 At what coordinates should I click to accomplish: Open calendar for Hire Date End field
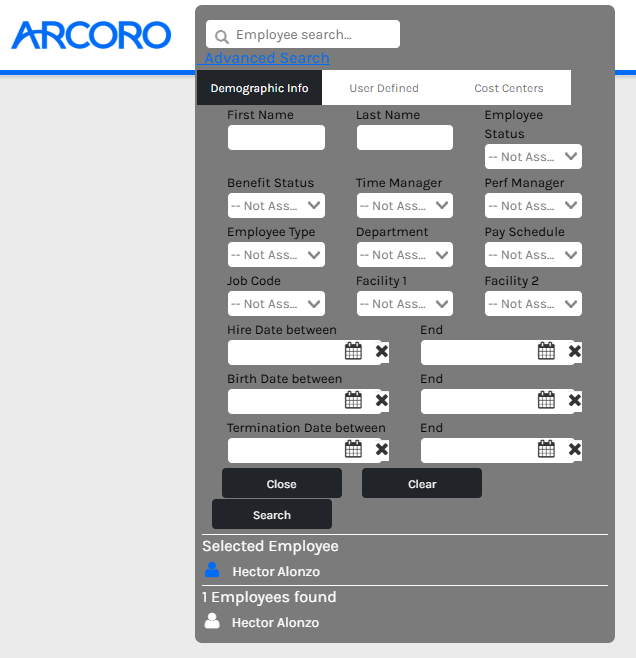tap(546, 351)
